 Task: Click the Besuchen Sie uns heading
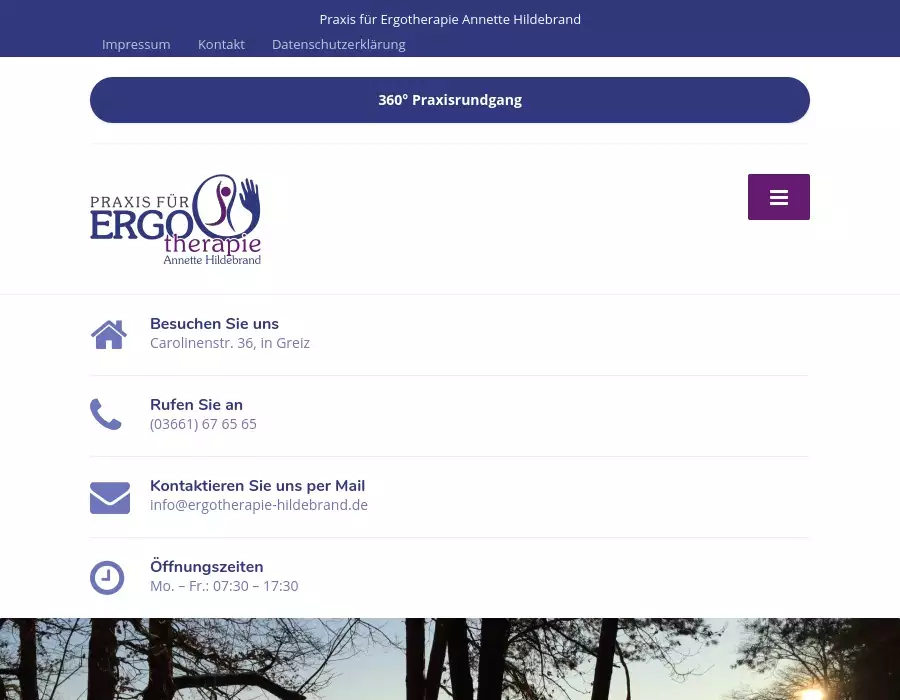click(214, 324)
